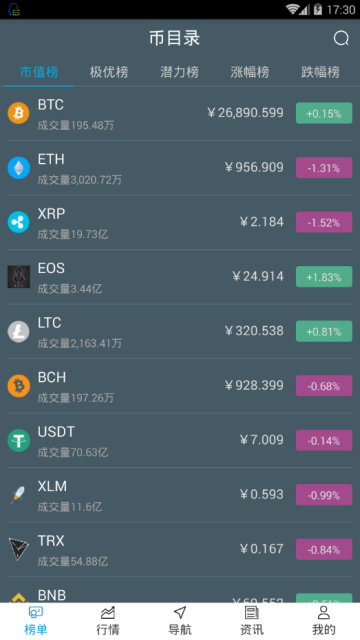
Task: Tap the XRP Ripple coin icon
Action: pyautogui.click(x=18, y=222)
